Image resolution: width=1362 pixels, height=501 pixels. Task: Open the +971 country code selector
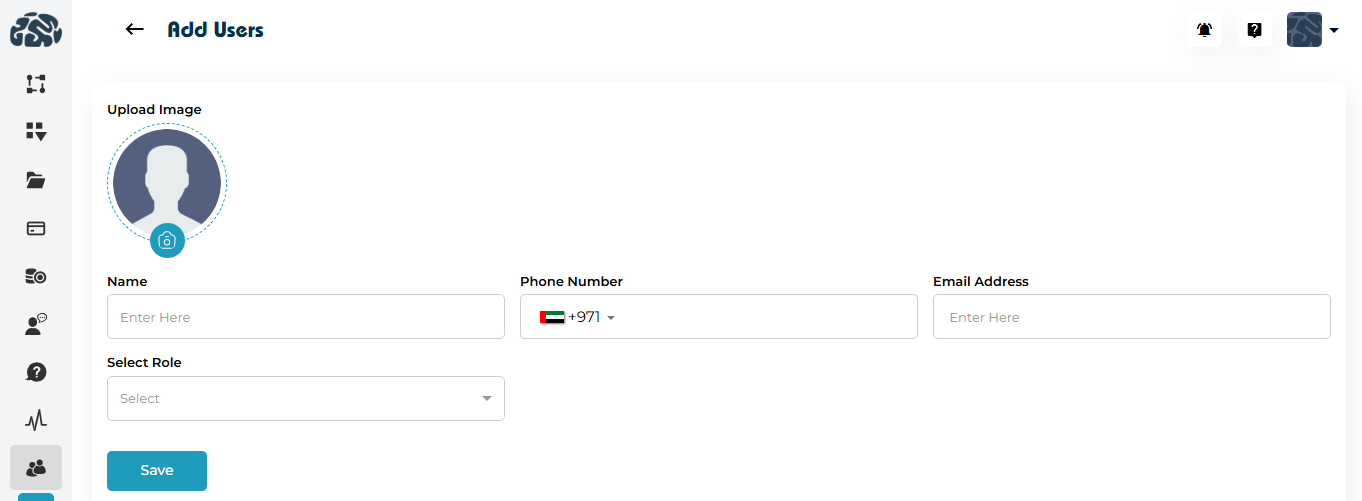(577, 317)
